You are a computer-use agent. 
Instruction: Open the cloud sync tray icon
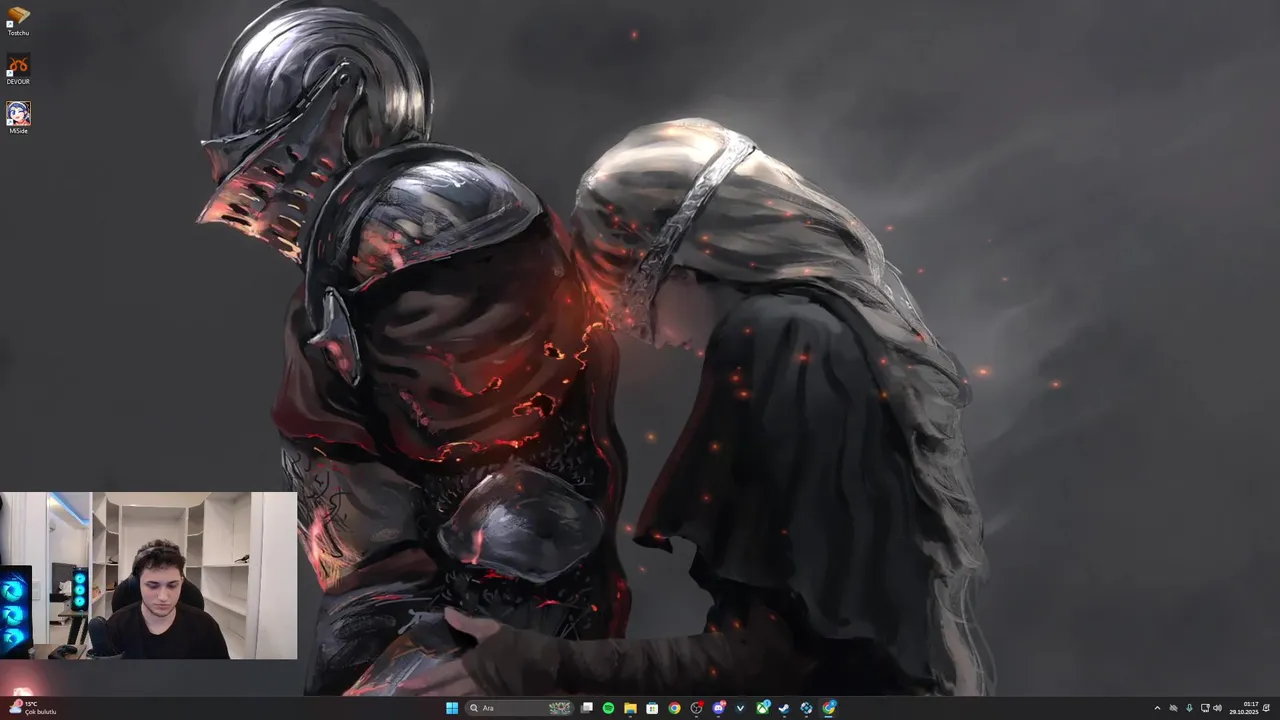(x=1173, y=708)
